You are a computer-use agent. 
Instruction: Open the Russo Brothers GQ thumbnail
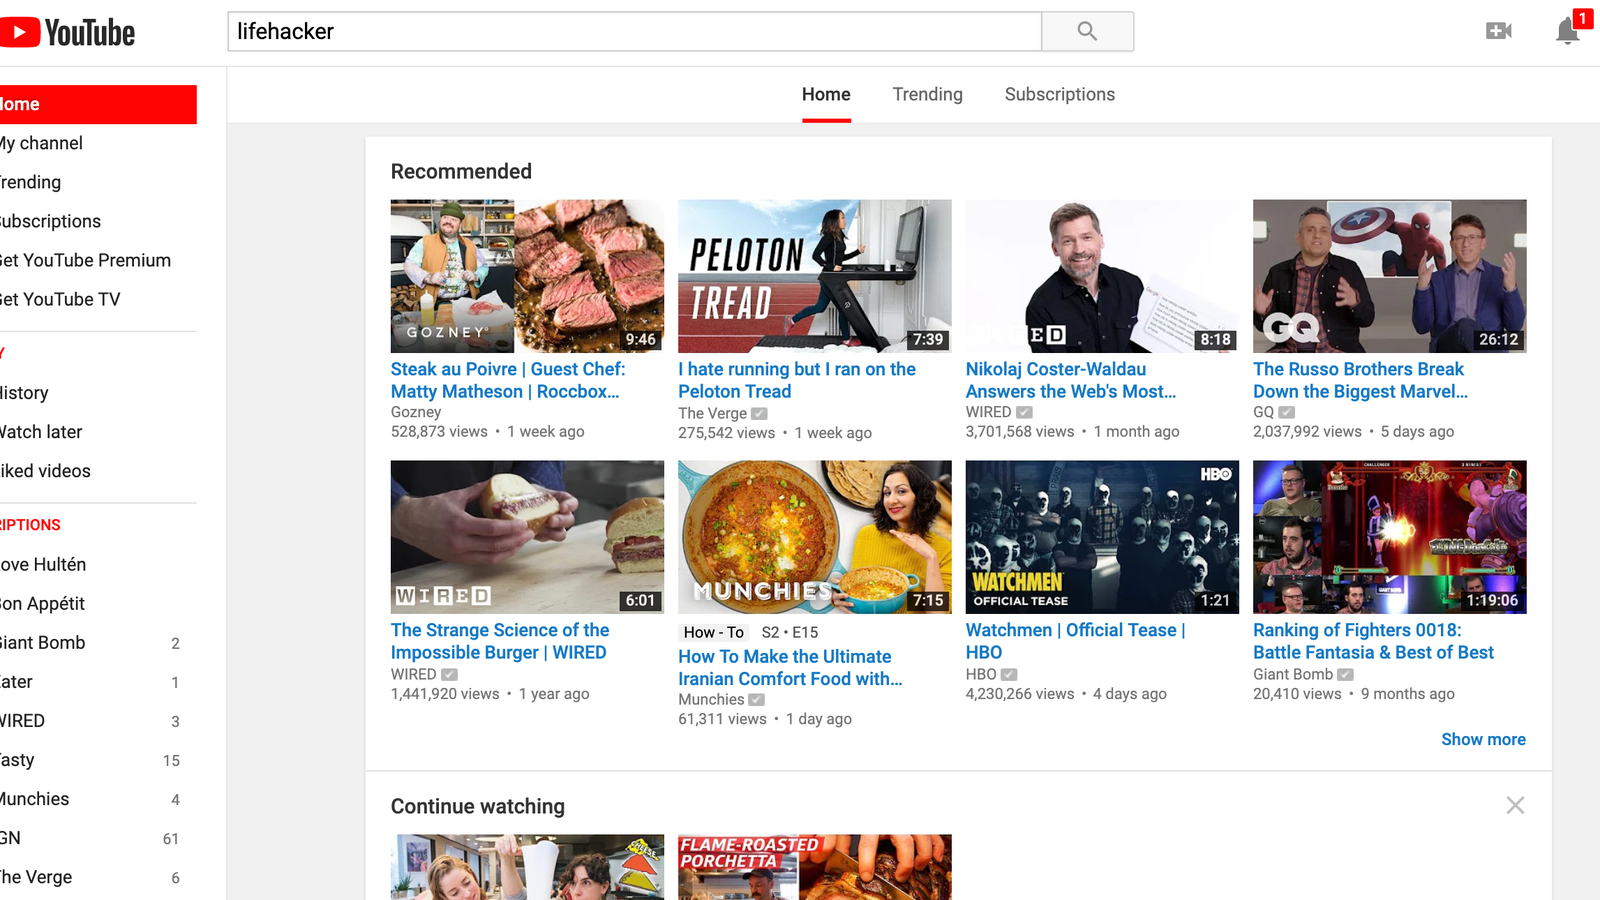click(1390, 276)
